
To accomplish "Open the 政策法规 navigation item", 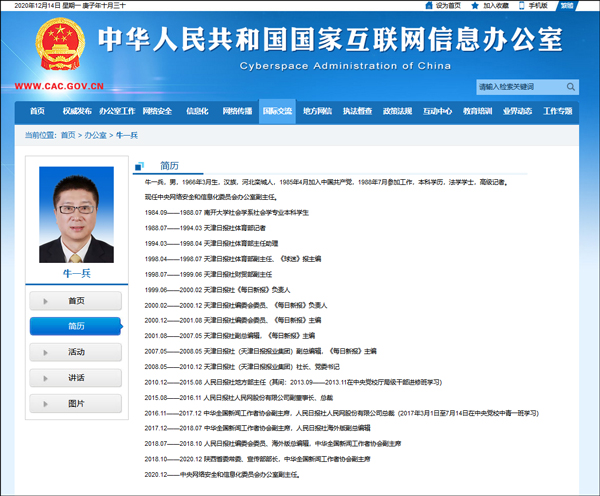I will pyautogui.click(x=397, y=111).
